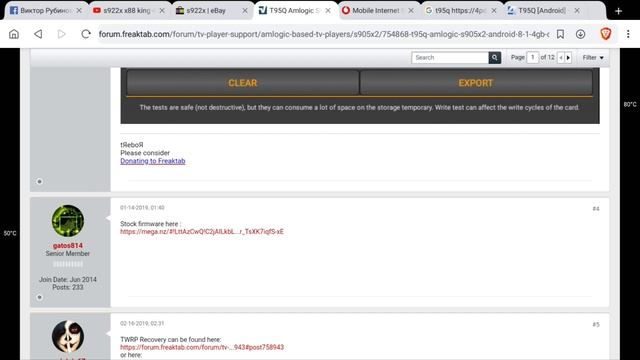Close the t95q Google search tab
640x360 pixels.
click(494, 11)
